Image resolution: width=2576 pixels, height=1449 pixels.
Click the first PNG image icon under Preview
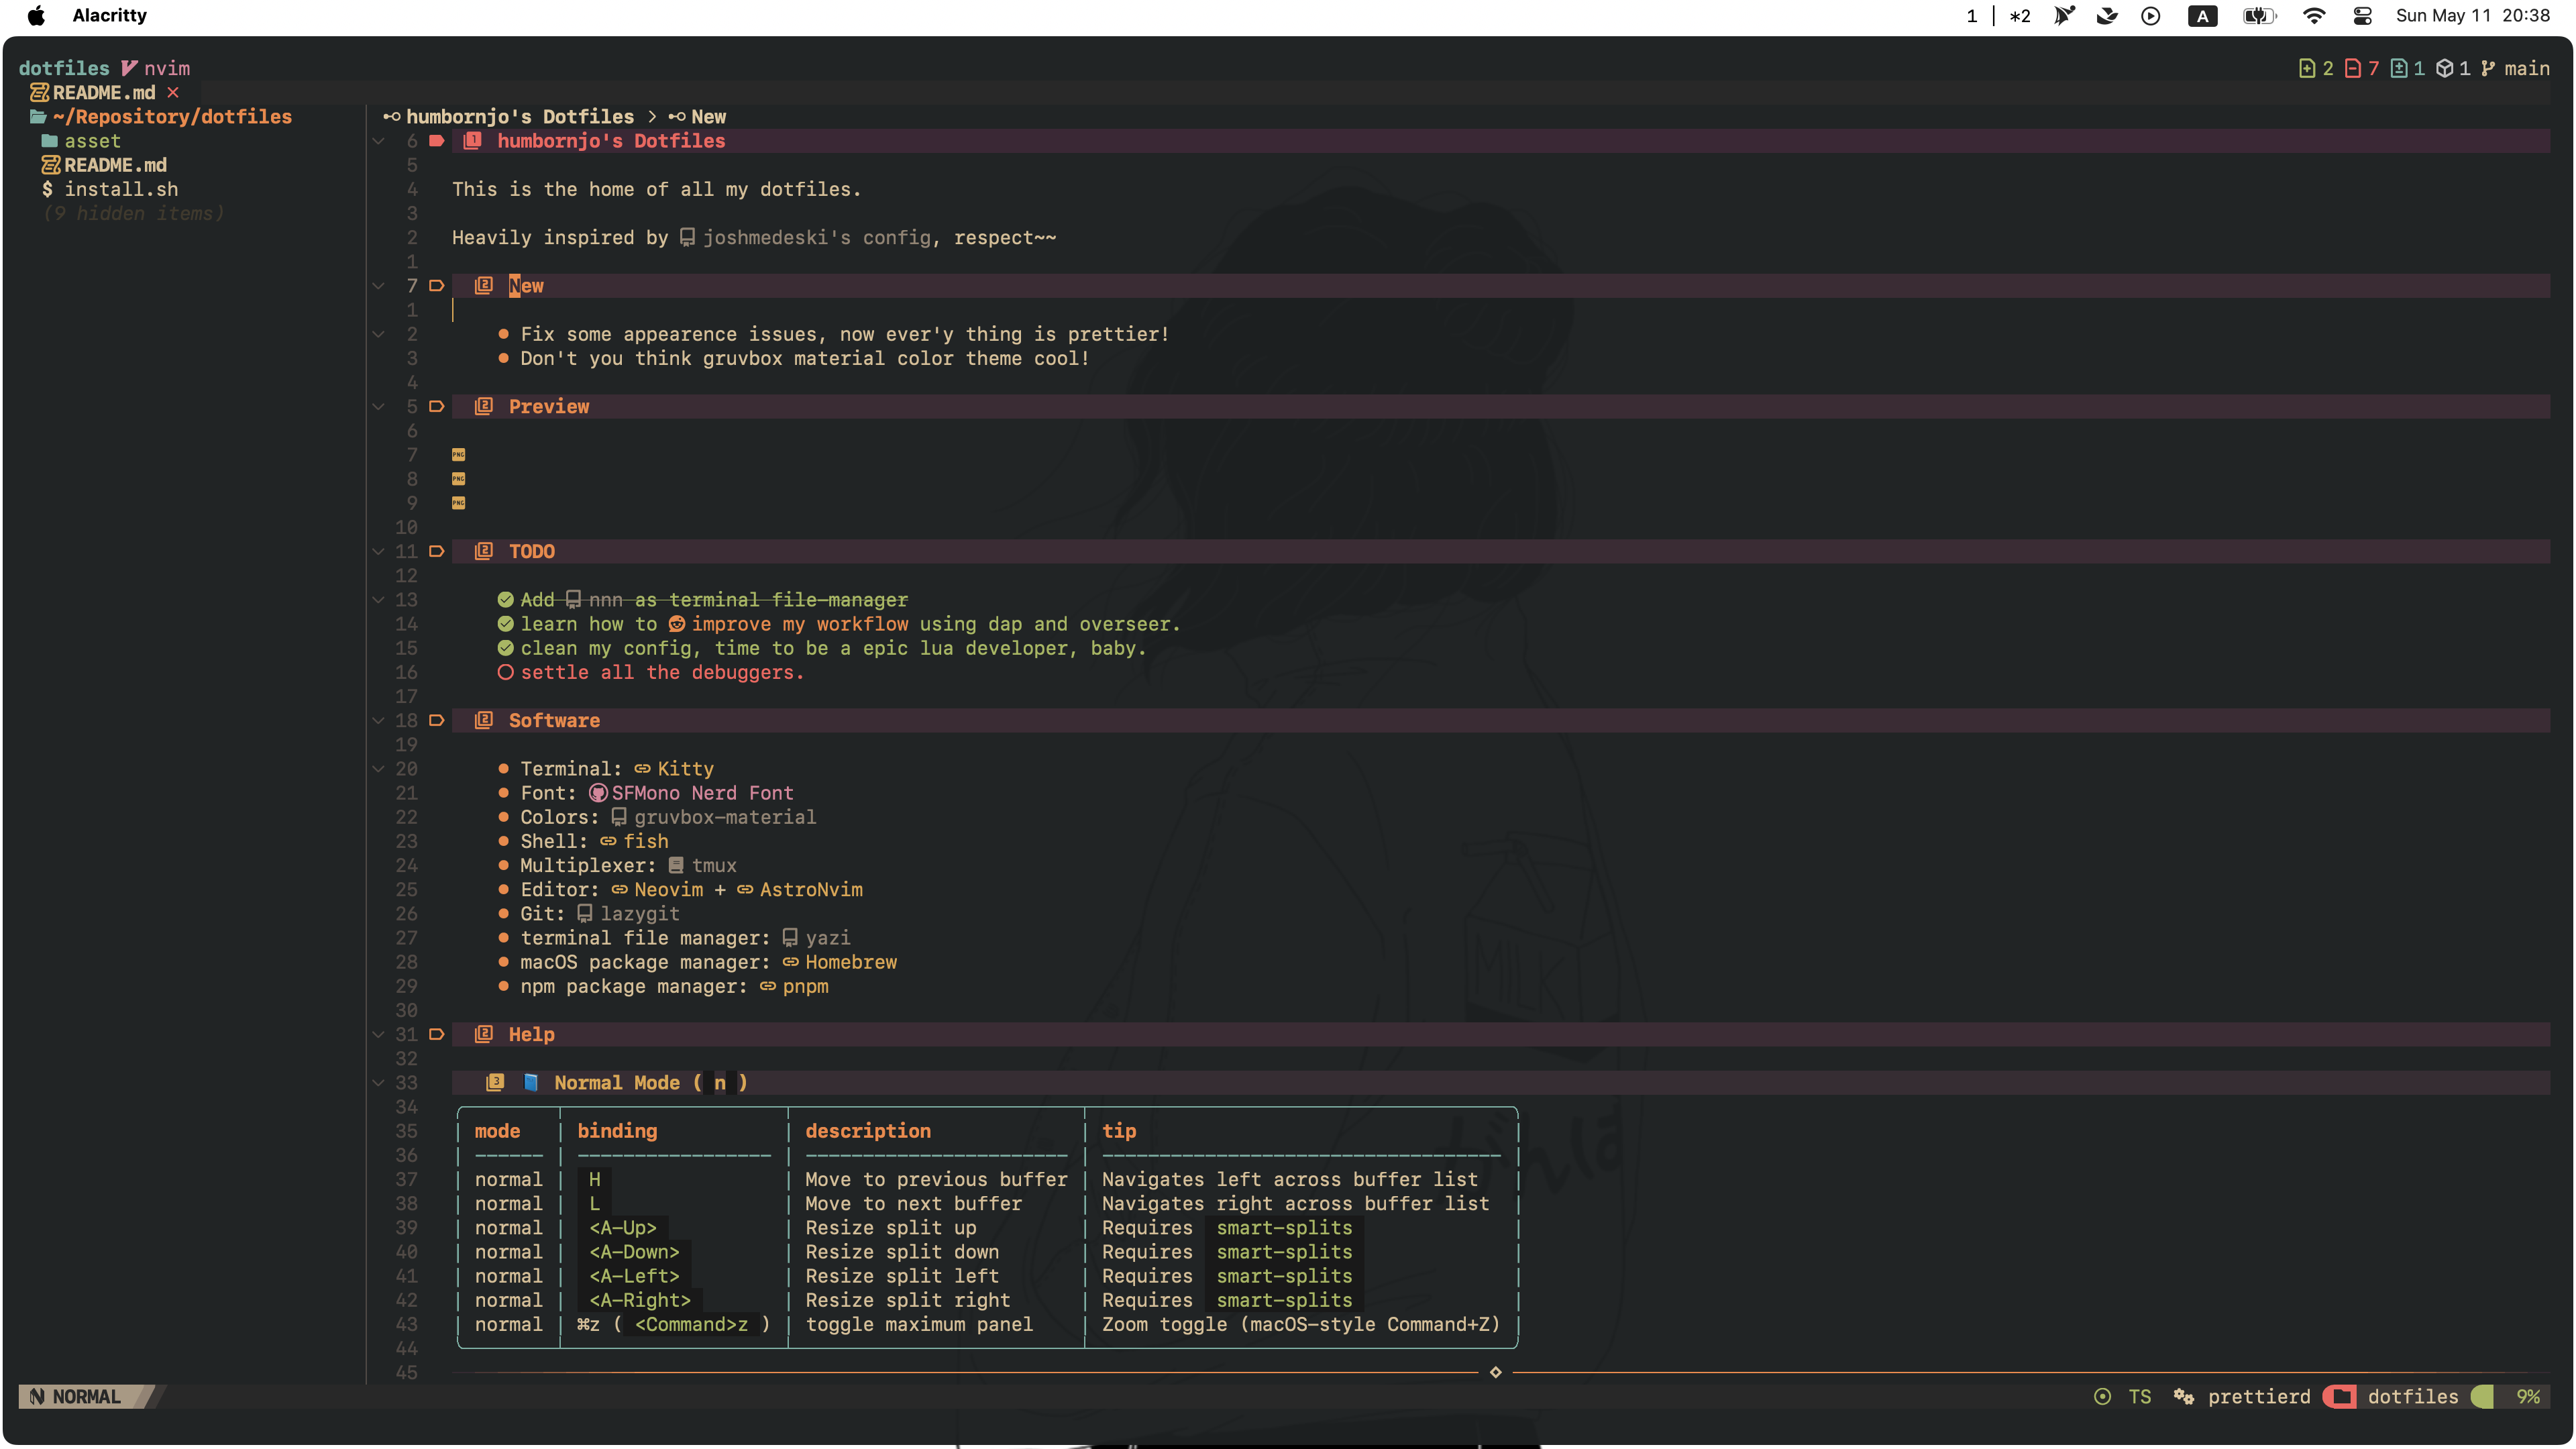coord(458,454)
